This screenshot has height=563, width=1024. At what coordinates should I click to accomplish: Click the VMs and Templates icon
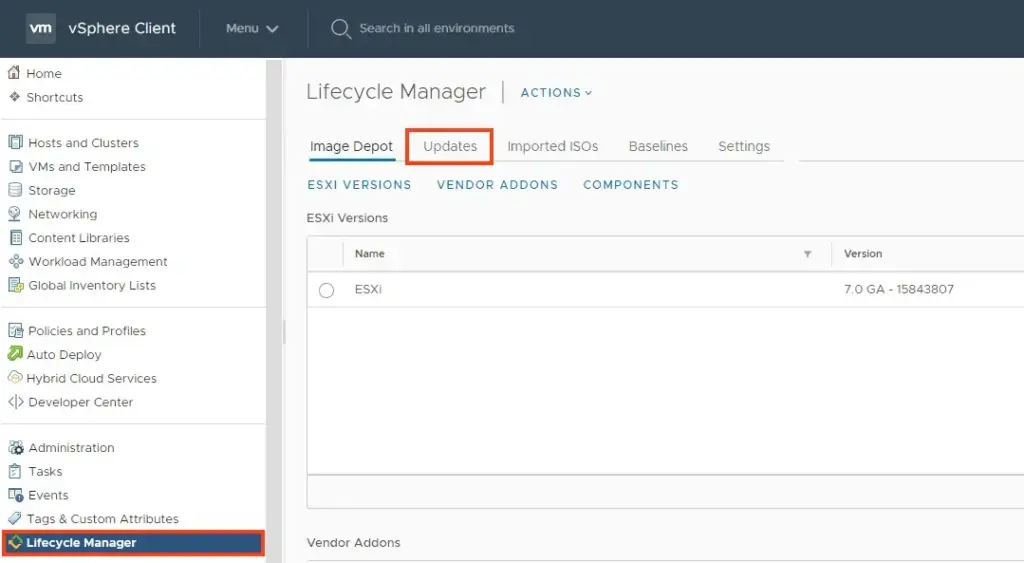pos(16,166)
